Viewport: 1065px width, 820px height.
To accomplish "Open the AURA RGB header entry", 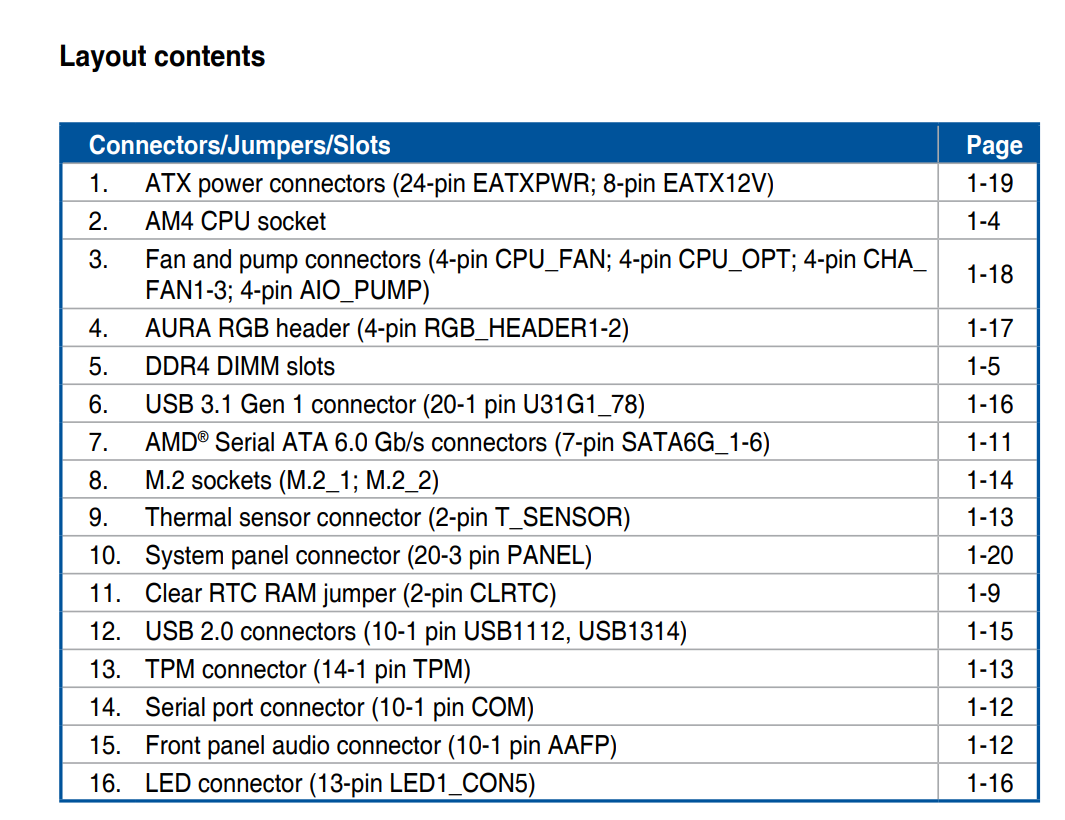I will pyautogui.click(x=386, y=328).
